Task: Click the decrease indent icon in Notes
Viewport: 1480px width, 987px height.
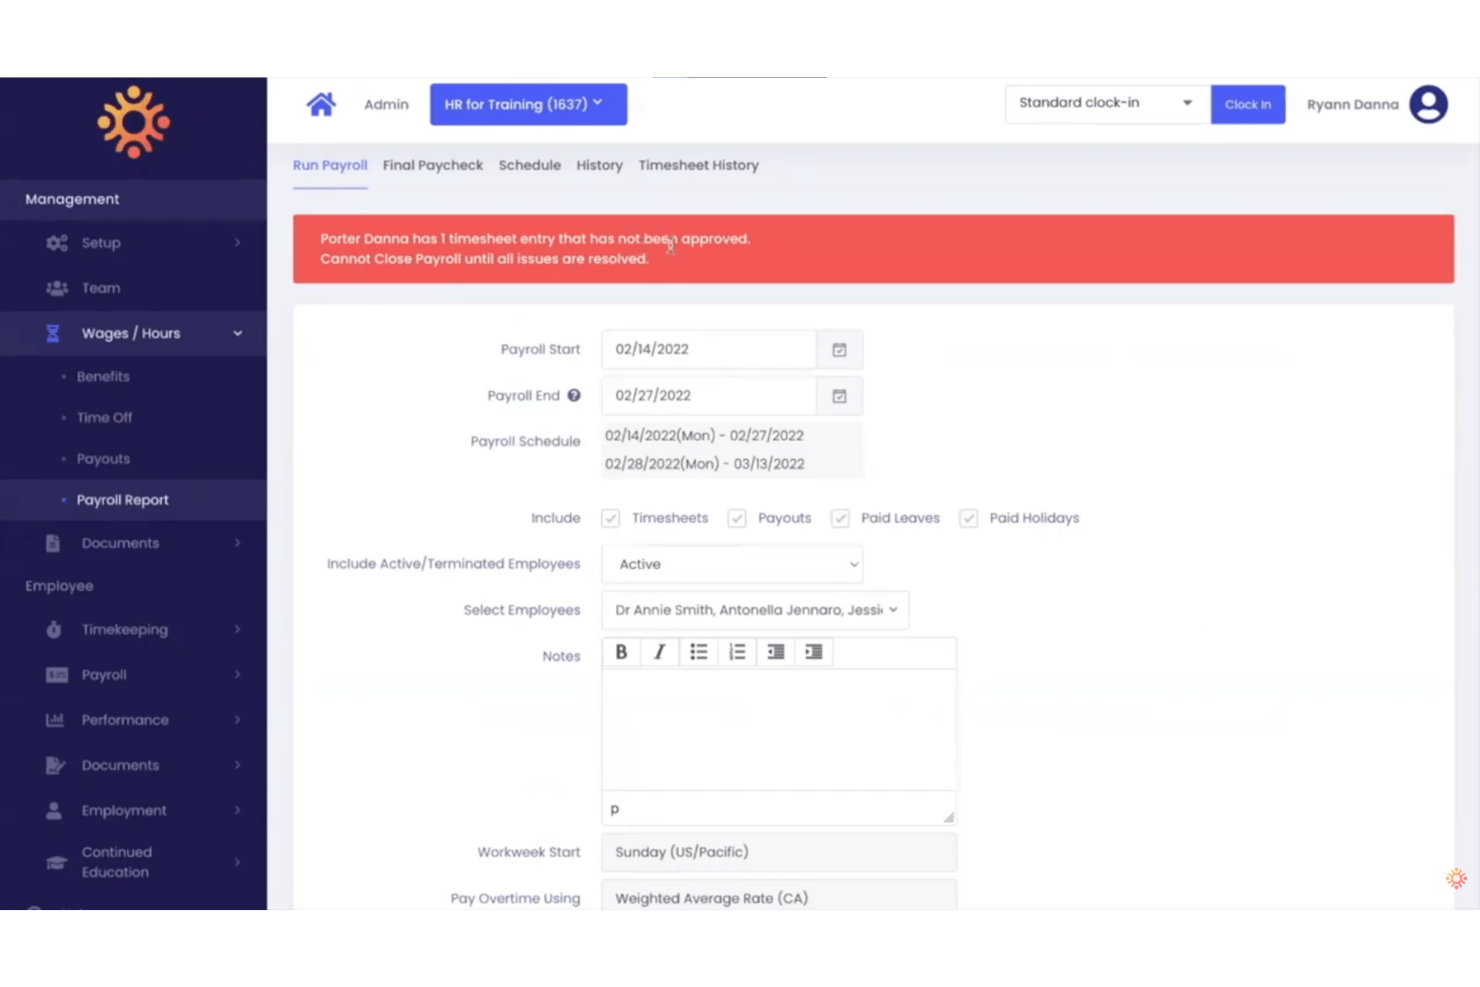Action: point(775,652)
